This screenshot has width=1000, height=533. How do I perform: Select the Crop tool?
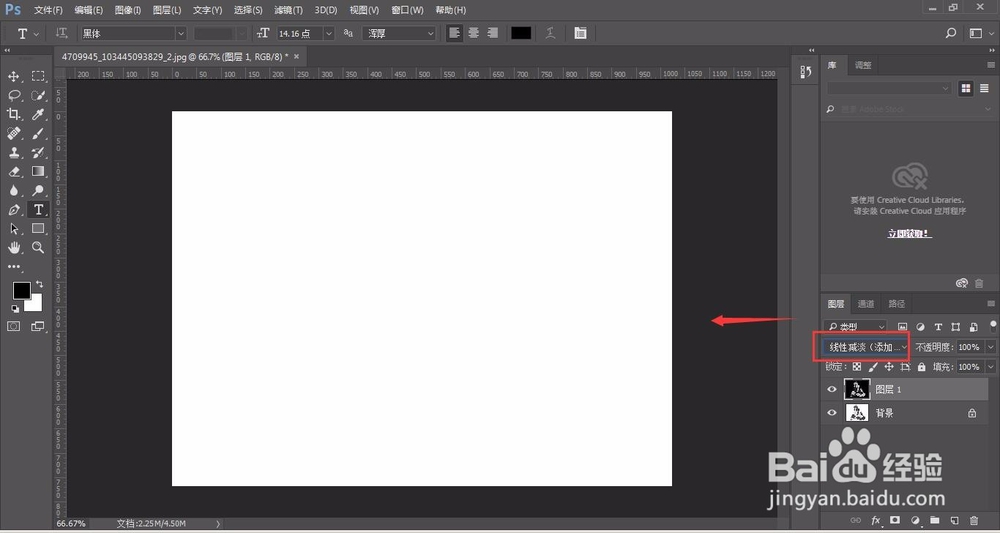coord(13,114)
